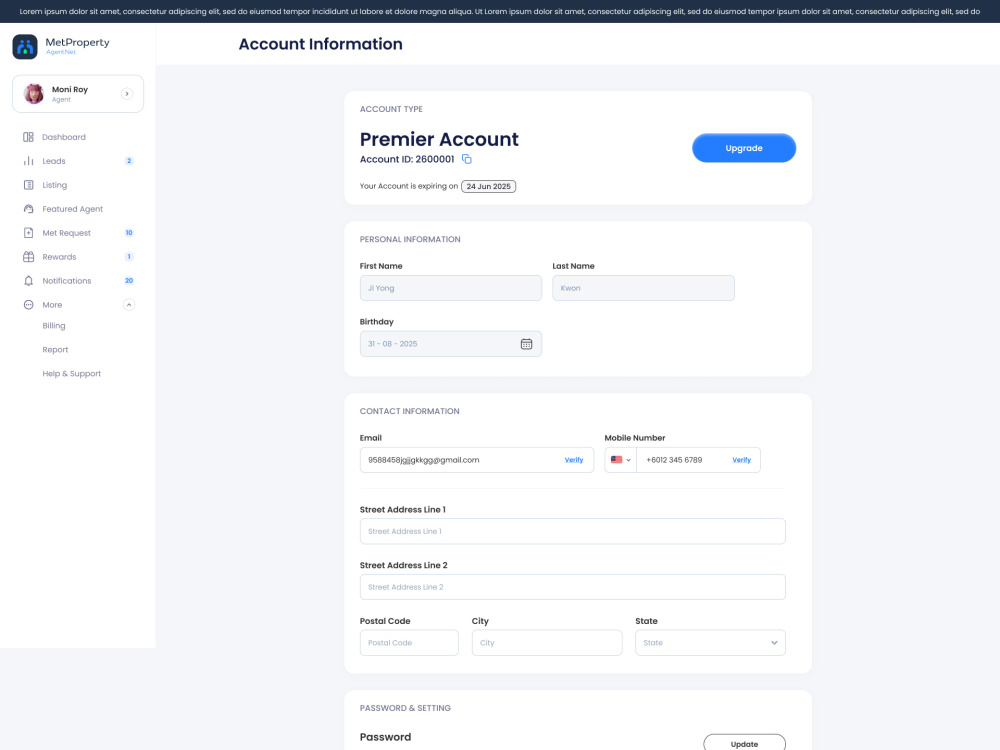Click the Last Name field
Image resolution: width=1000 pixels, height=750 pixels.
coord(643,288)
